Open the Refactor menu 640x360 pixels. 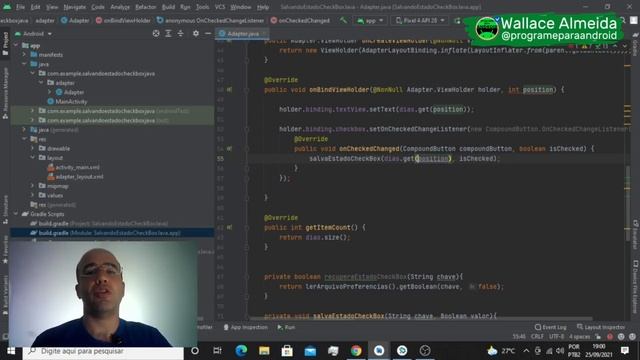click(146, 7)
